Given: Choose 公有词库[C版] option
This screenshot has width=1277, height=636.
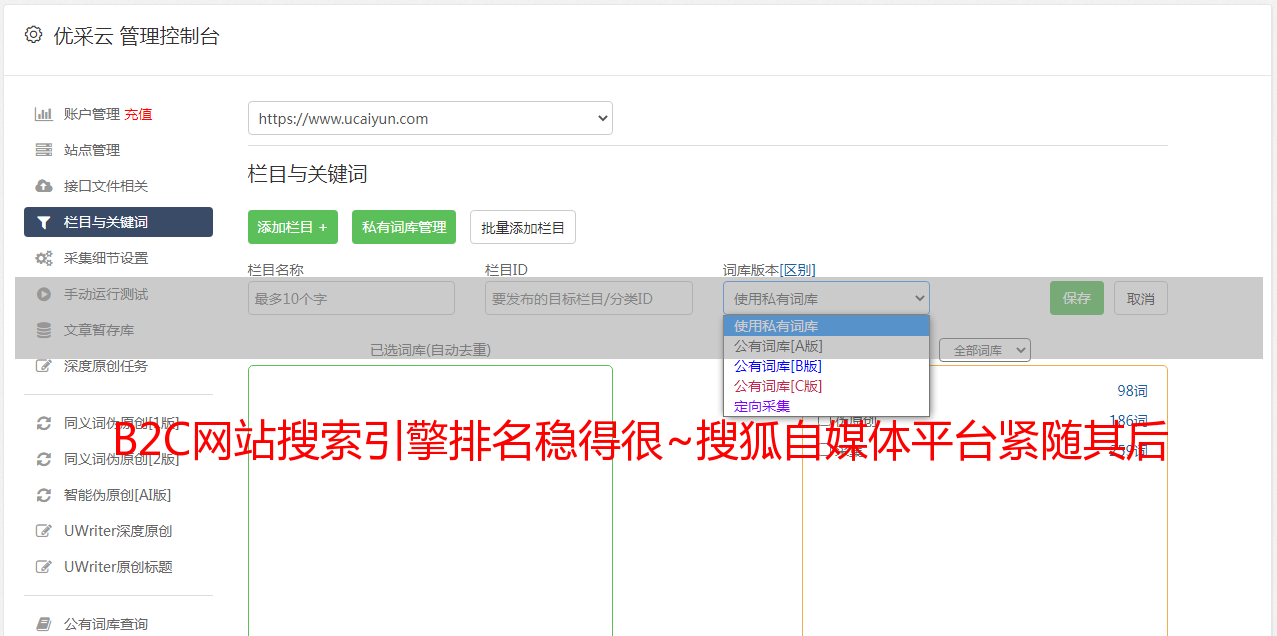Looking at the screenshot, I should coord(826,386).
